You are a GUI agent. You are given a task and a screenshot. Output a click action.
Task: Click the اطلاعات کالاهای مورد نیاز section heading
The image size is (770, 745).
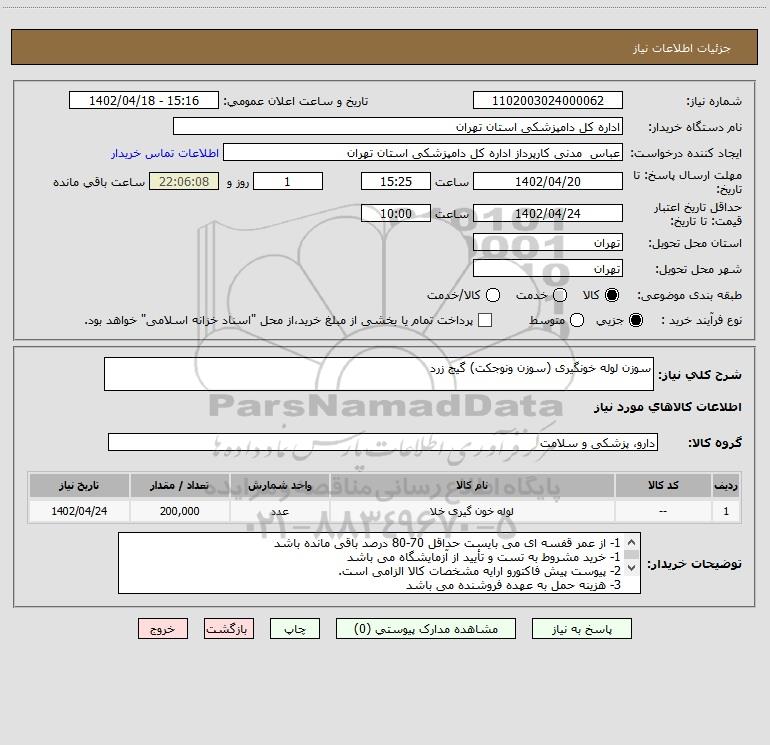pos(667,408)
